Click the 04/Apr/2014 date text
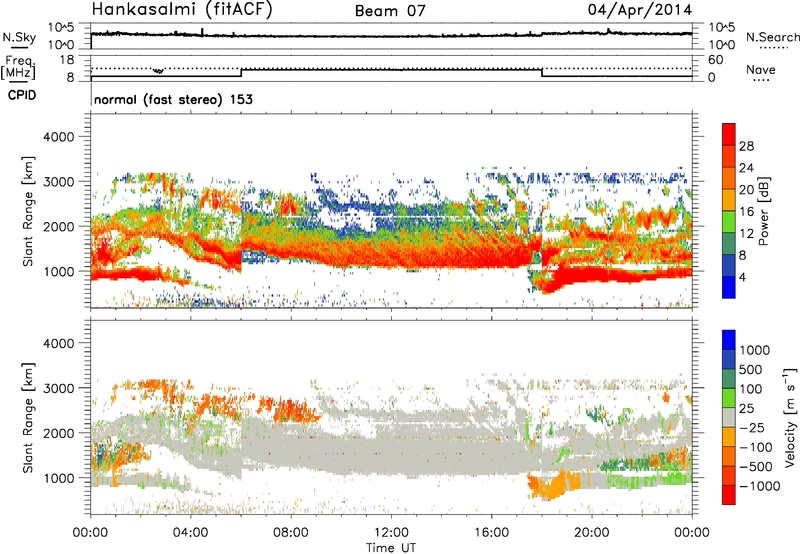 pyautogui.click(x=639, y=10)
